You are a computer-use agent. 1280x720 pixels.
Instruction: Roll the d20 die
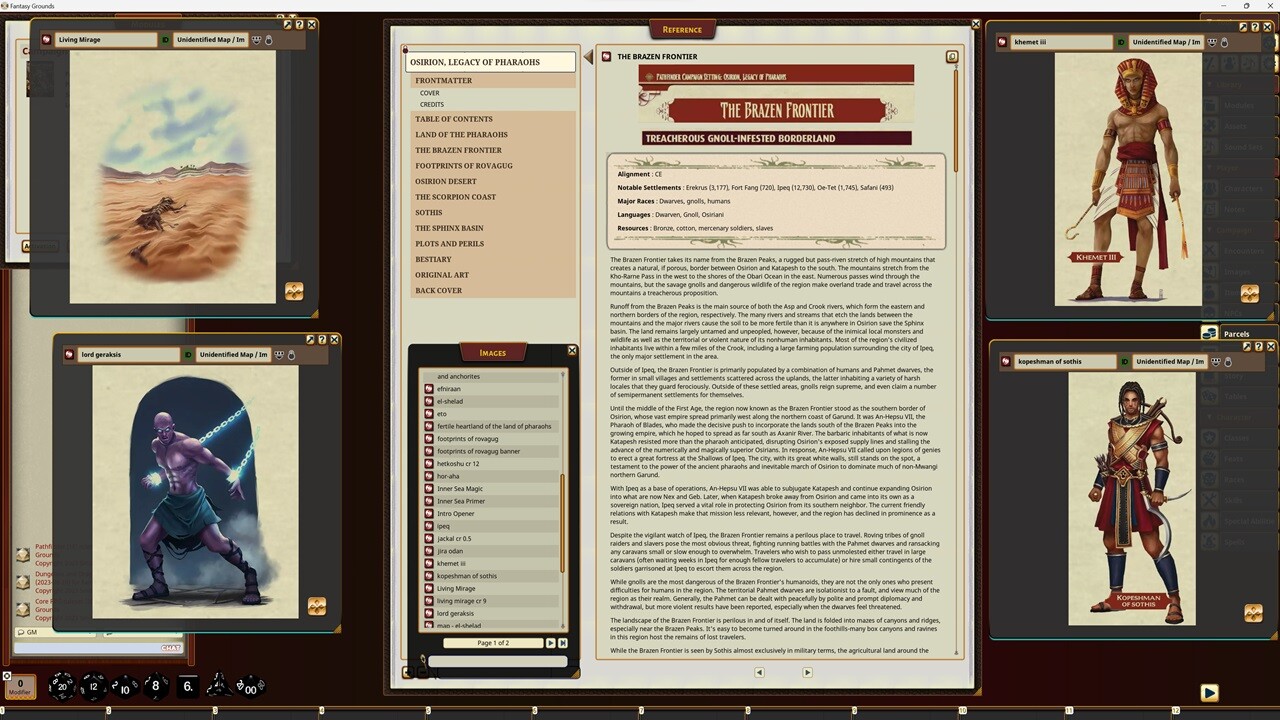tap(62, 685)
